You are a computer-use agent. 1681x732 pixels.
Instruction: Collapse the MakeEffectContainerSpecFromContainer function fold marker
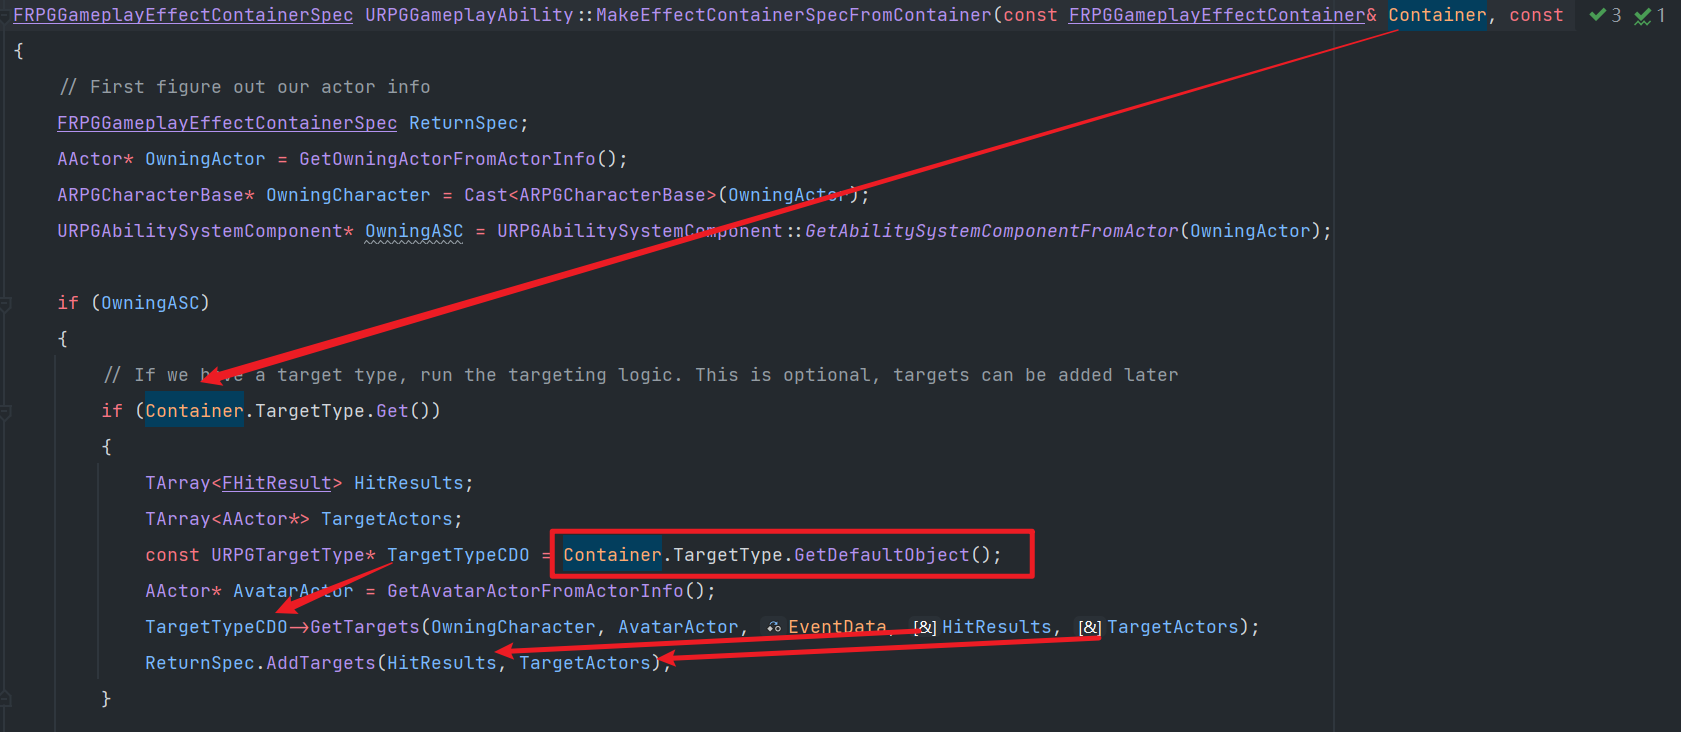5,16
